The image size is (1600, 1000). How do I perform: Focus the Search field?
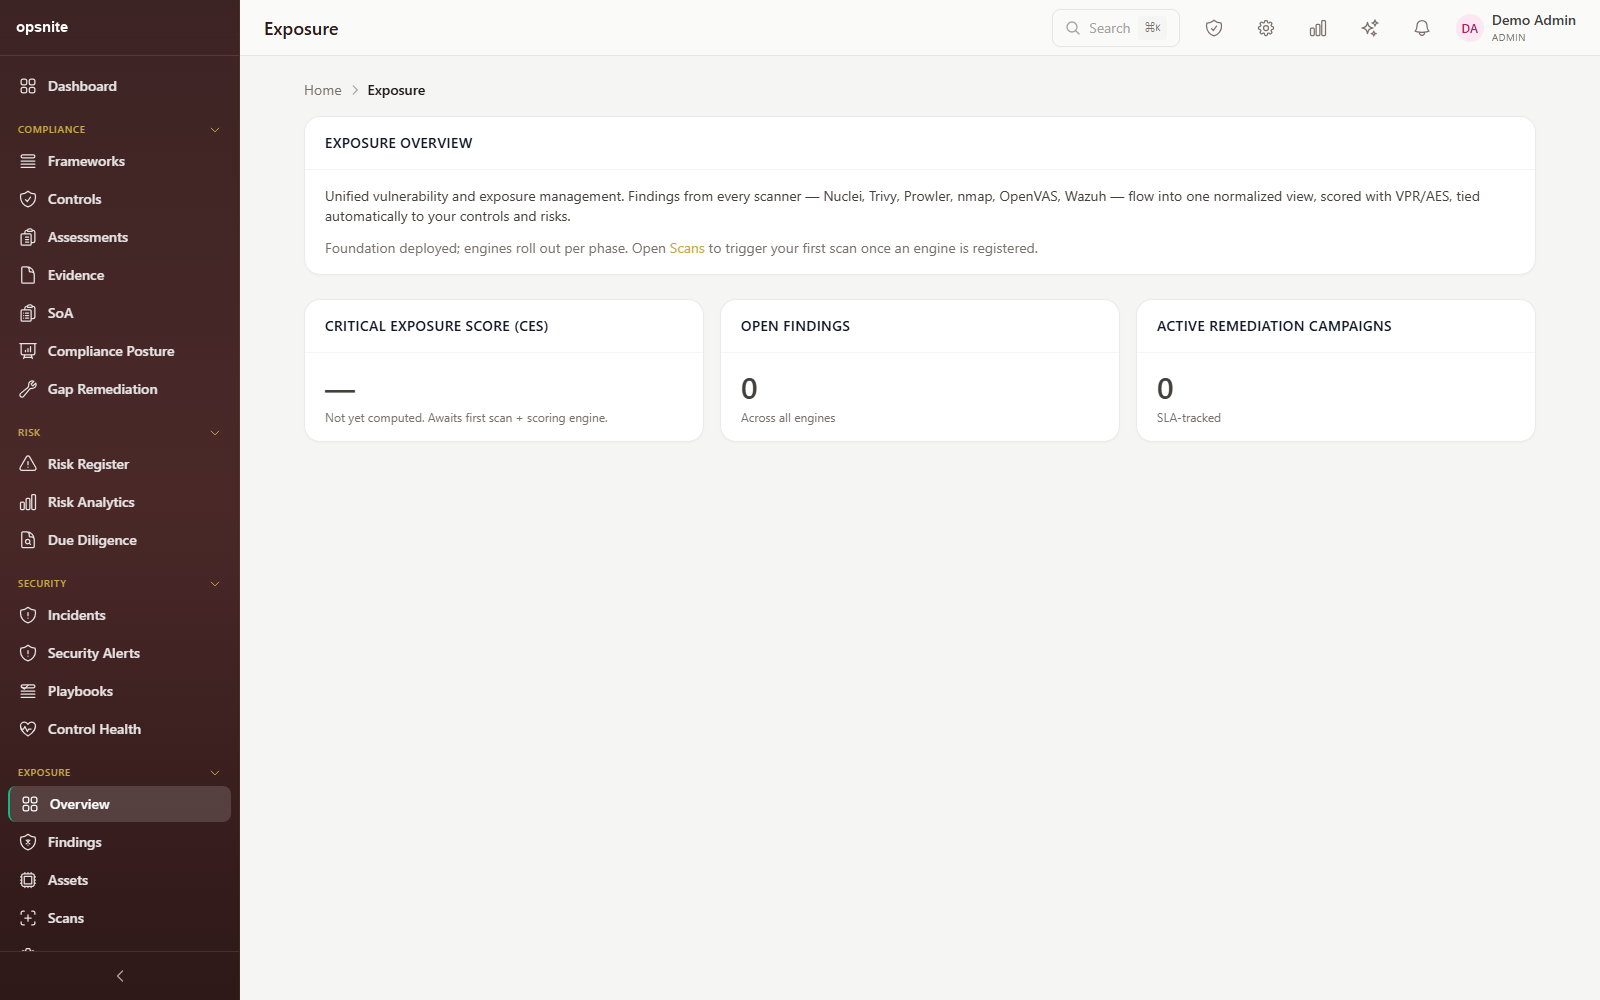(x=1116, y=28)
